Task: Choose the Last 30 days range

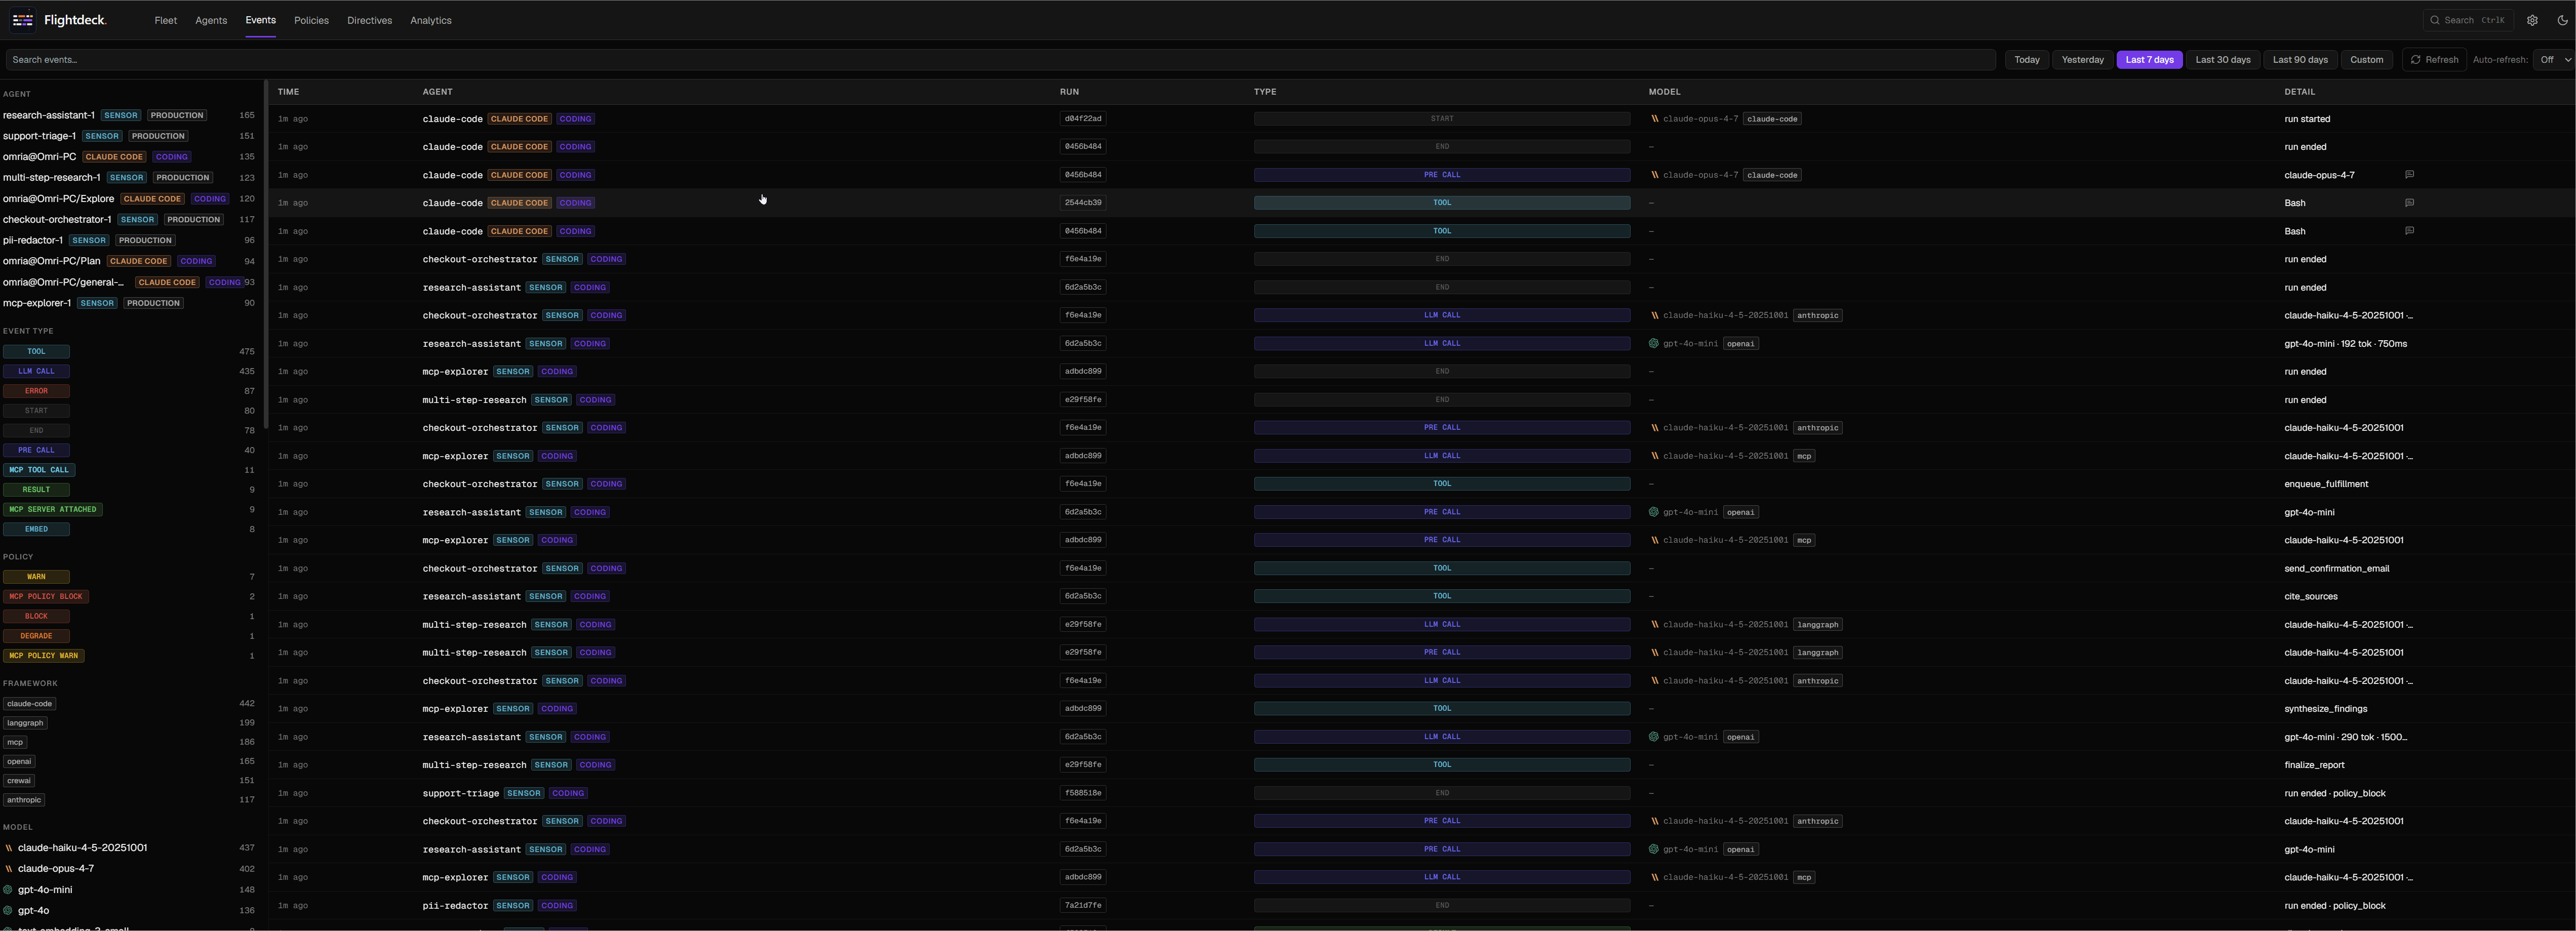Action: pos(2223,60)
